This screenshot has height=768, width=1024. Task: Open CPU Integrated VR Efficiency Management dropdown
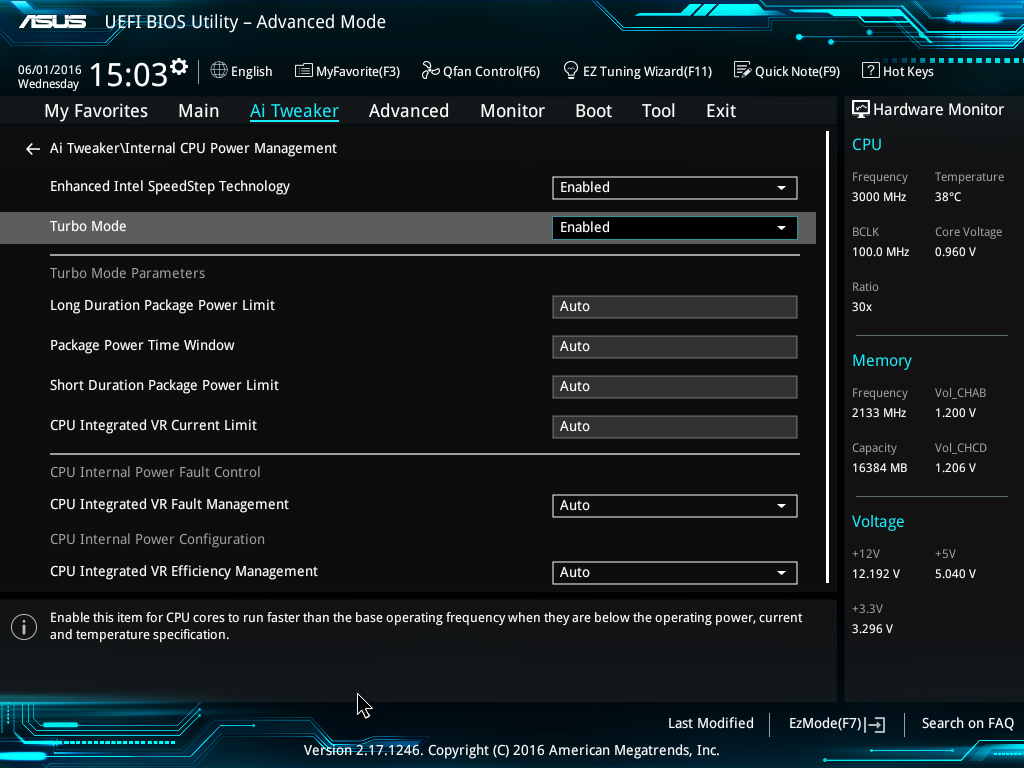(675, 573)
